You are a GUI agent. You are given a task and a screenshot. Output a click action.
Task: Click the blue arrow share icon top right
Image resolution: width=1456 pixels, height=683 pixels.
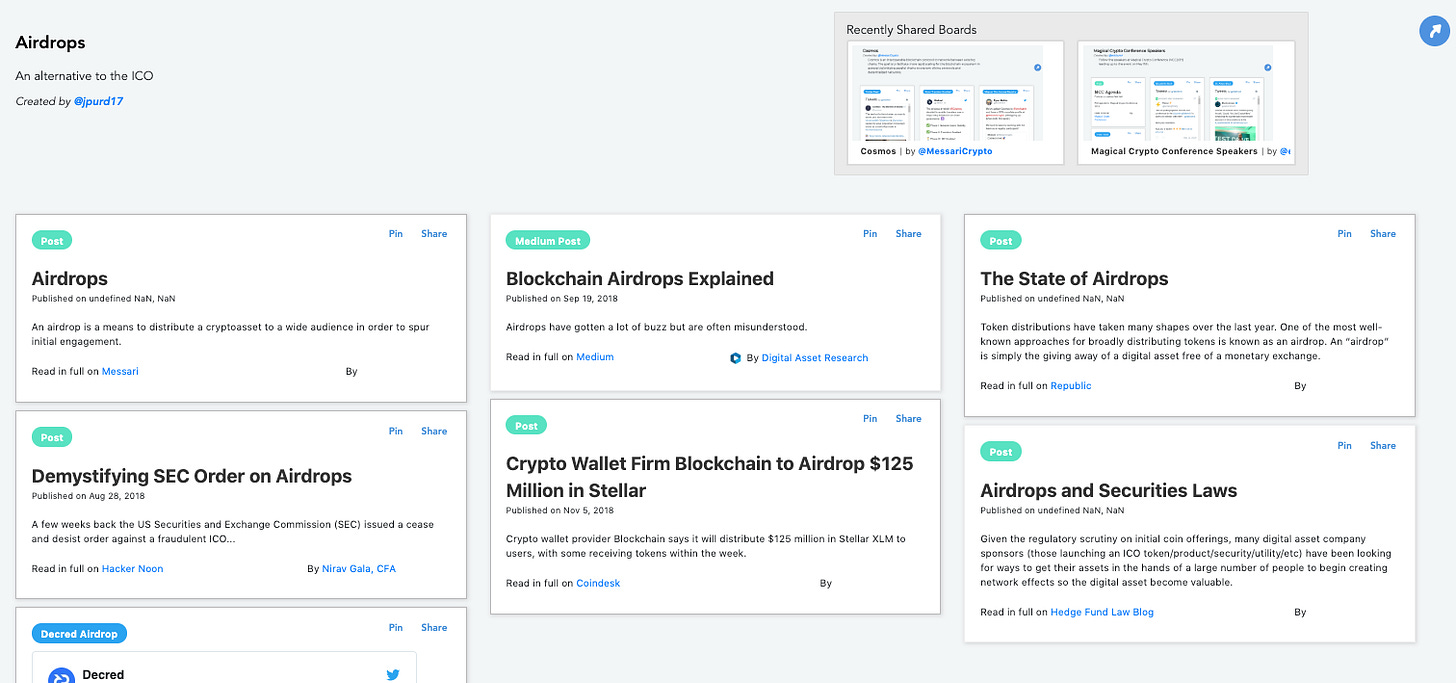click(x=1435, y=31)
